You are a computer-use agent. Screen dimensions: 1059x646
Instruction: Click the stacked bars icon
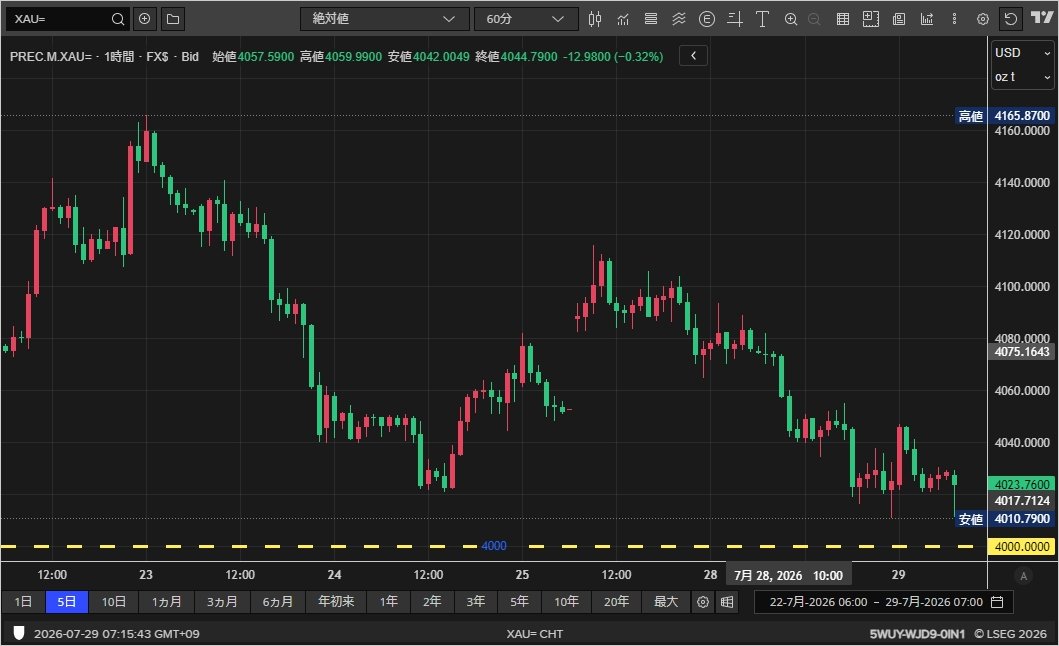coord(651,19)
